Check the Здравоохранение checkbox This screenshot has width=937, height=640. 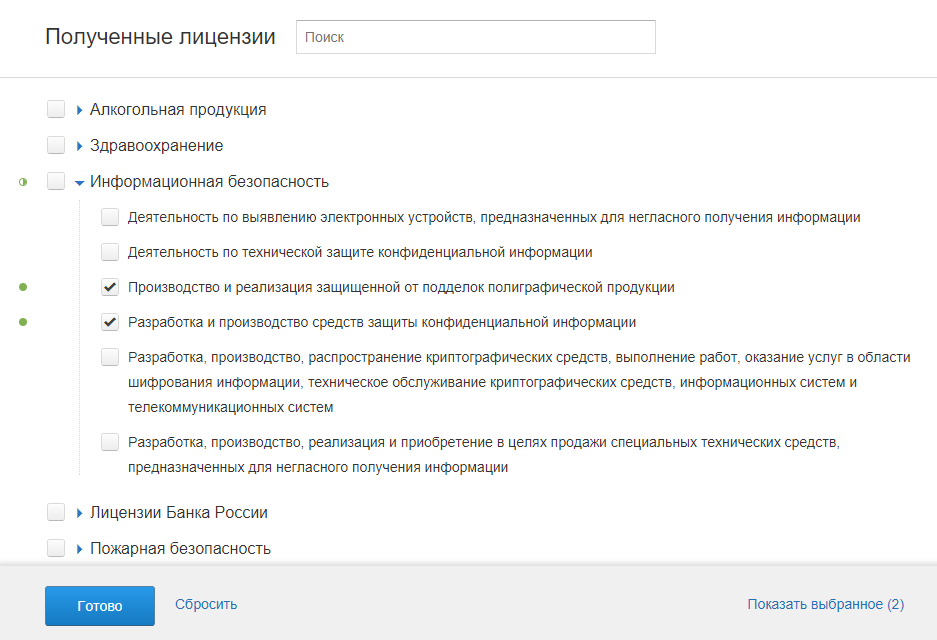[x=56, y=146]
